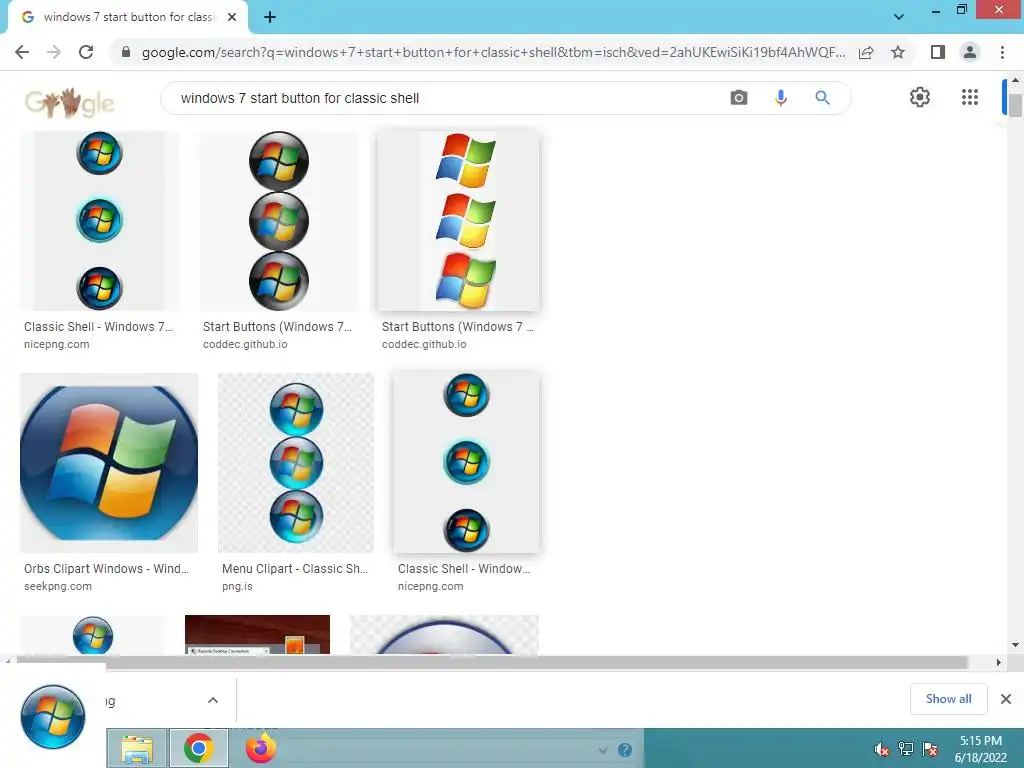The height and width of the screenshot is (768, 1024).
Task: Click the horizontal page scrollbar
Action: coord(492,662)
